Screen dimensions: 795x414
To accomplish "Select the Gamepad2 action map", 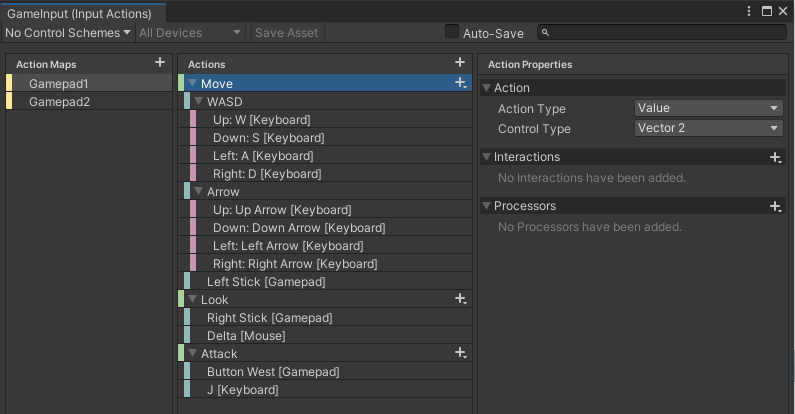I will pos(59,102).
